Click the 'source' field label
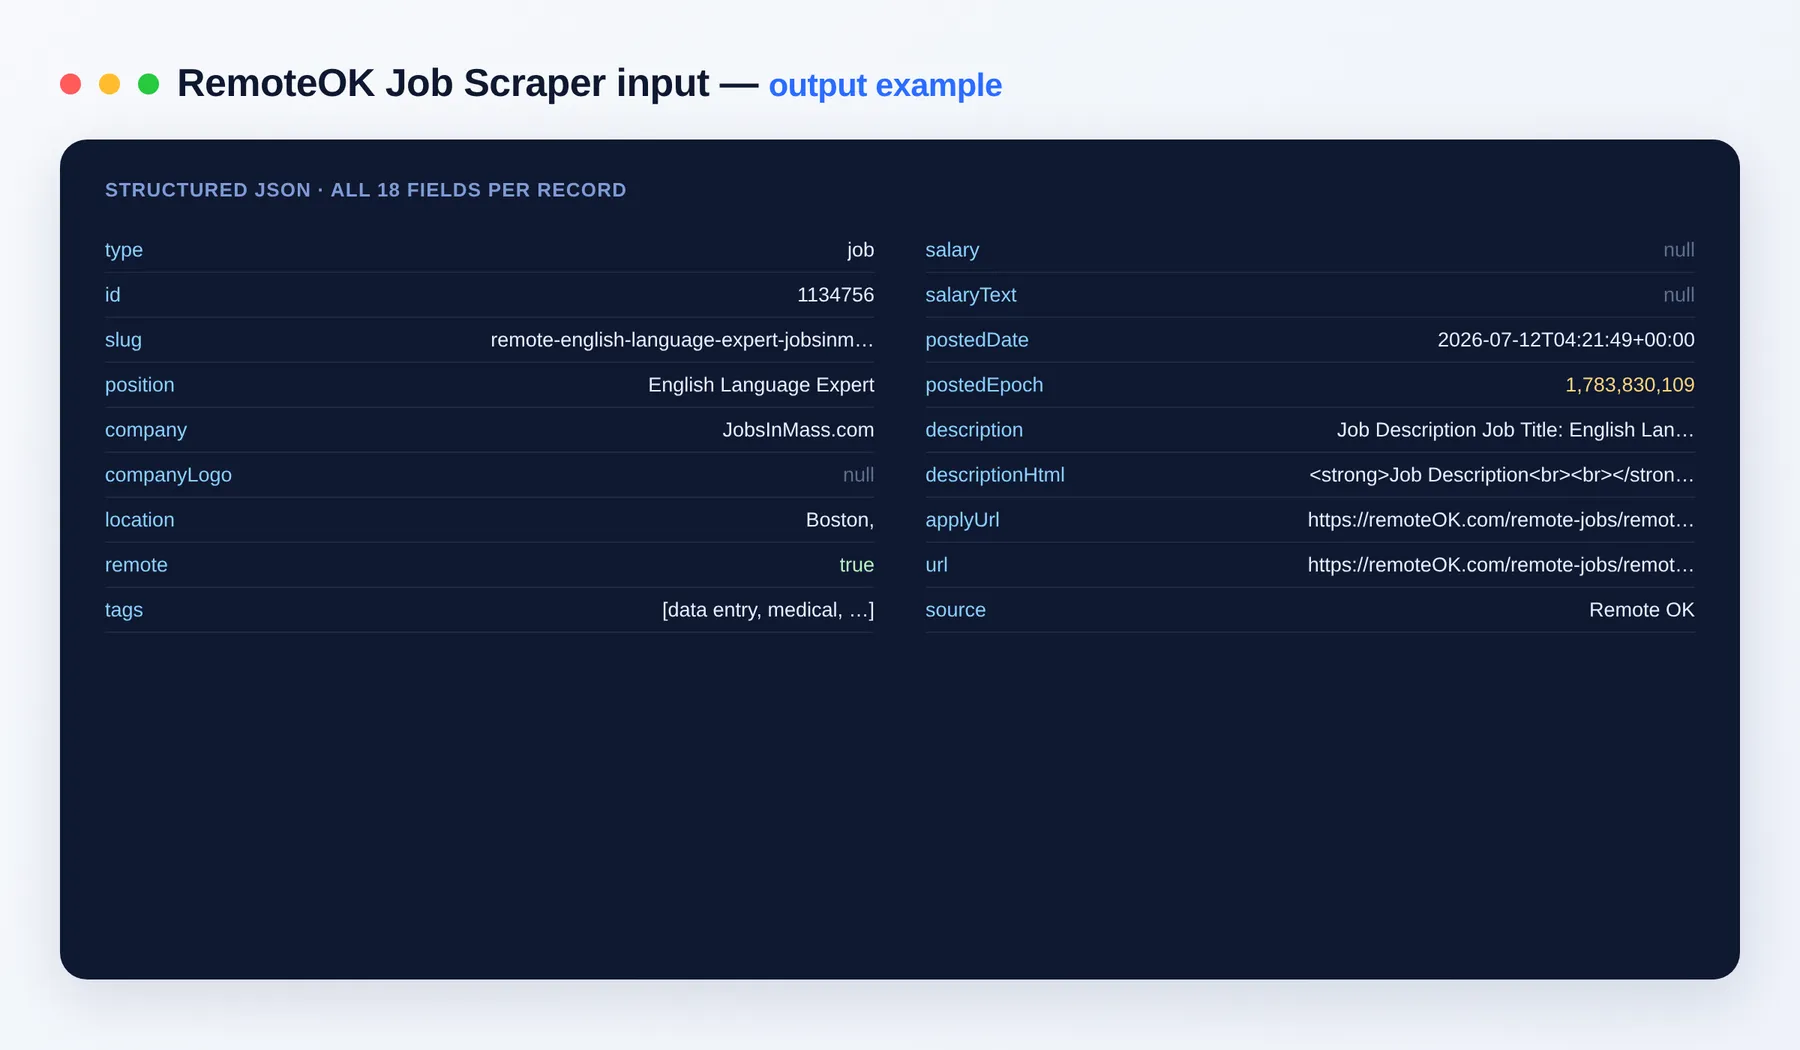The width and height of the screenshot is (1800, 1050). (955, 610)
